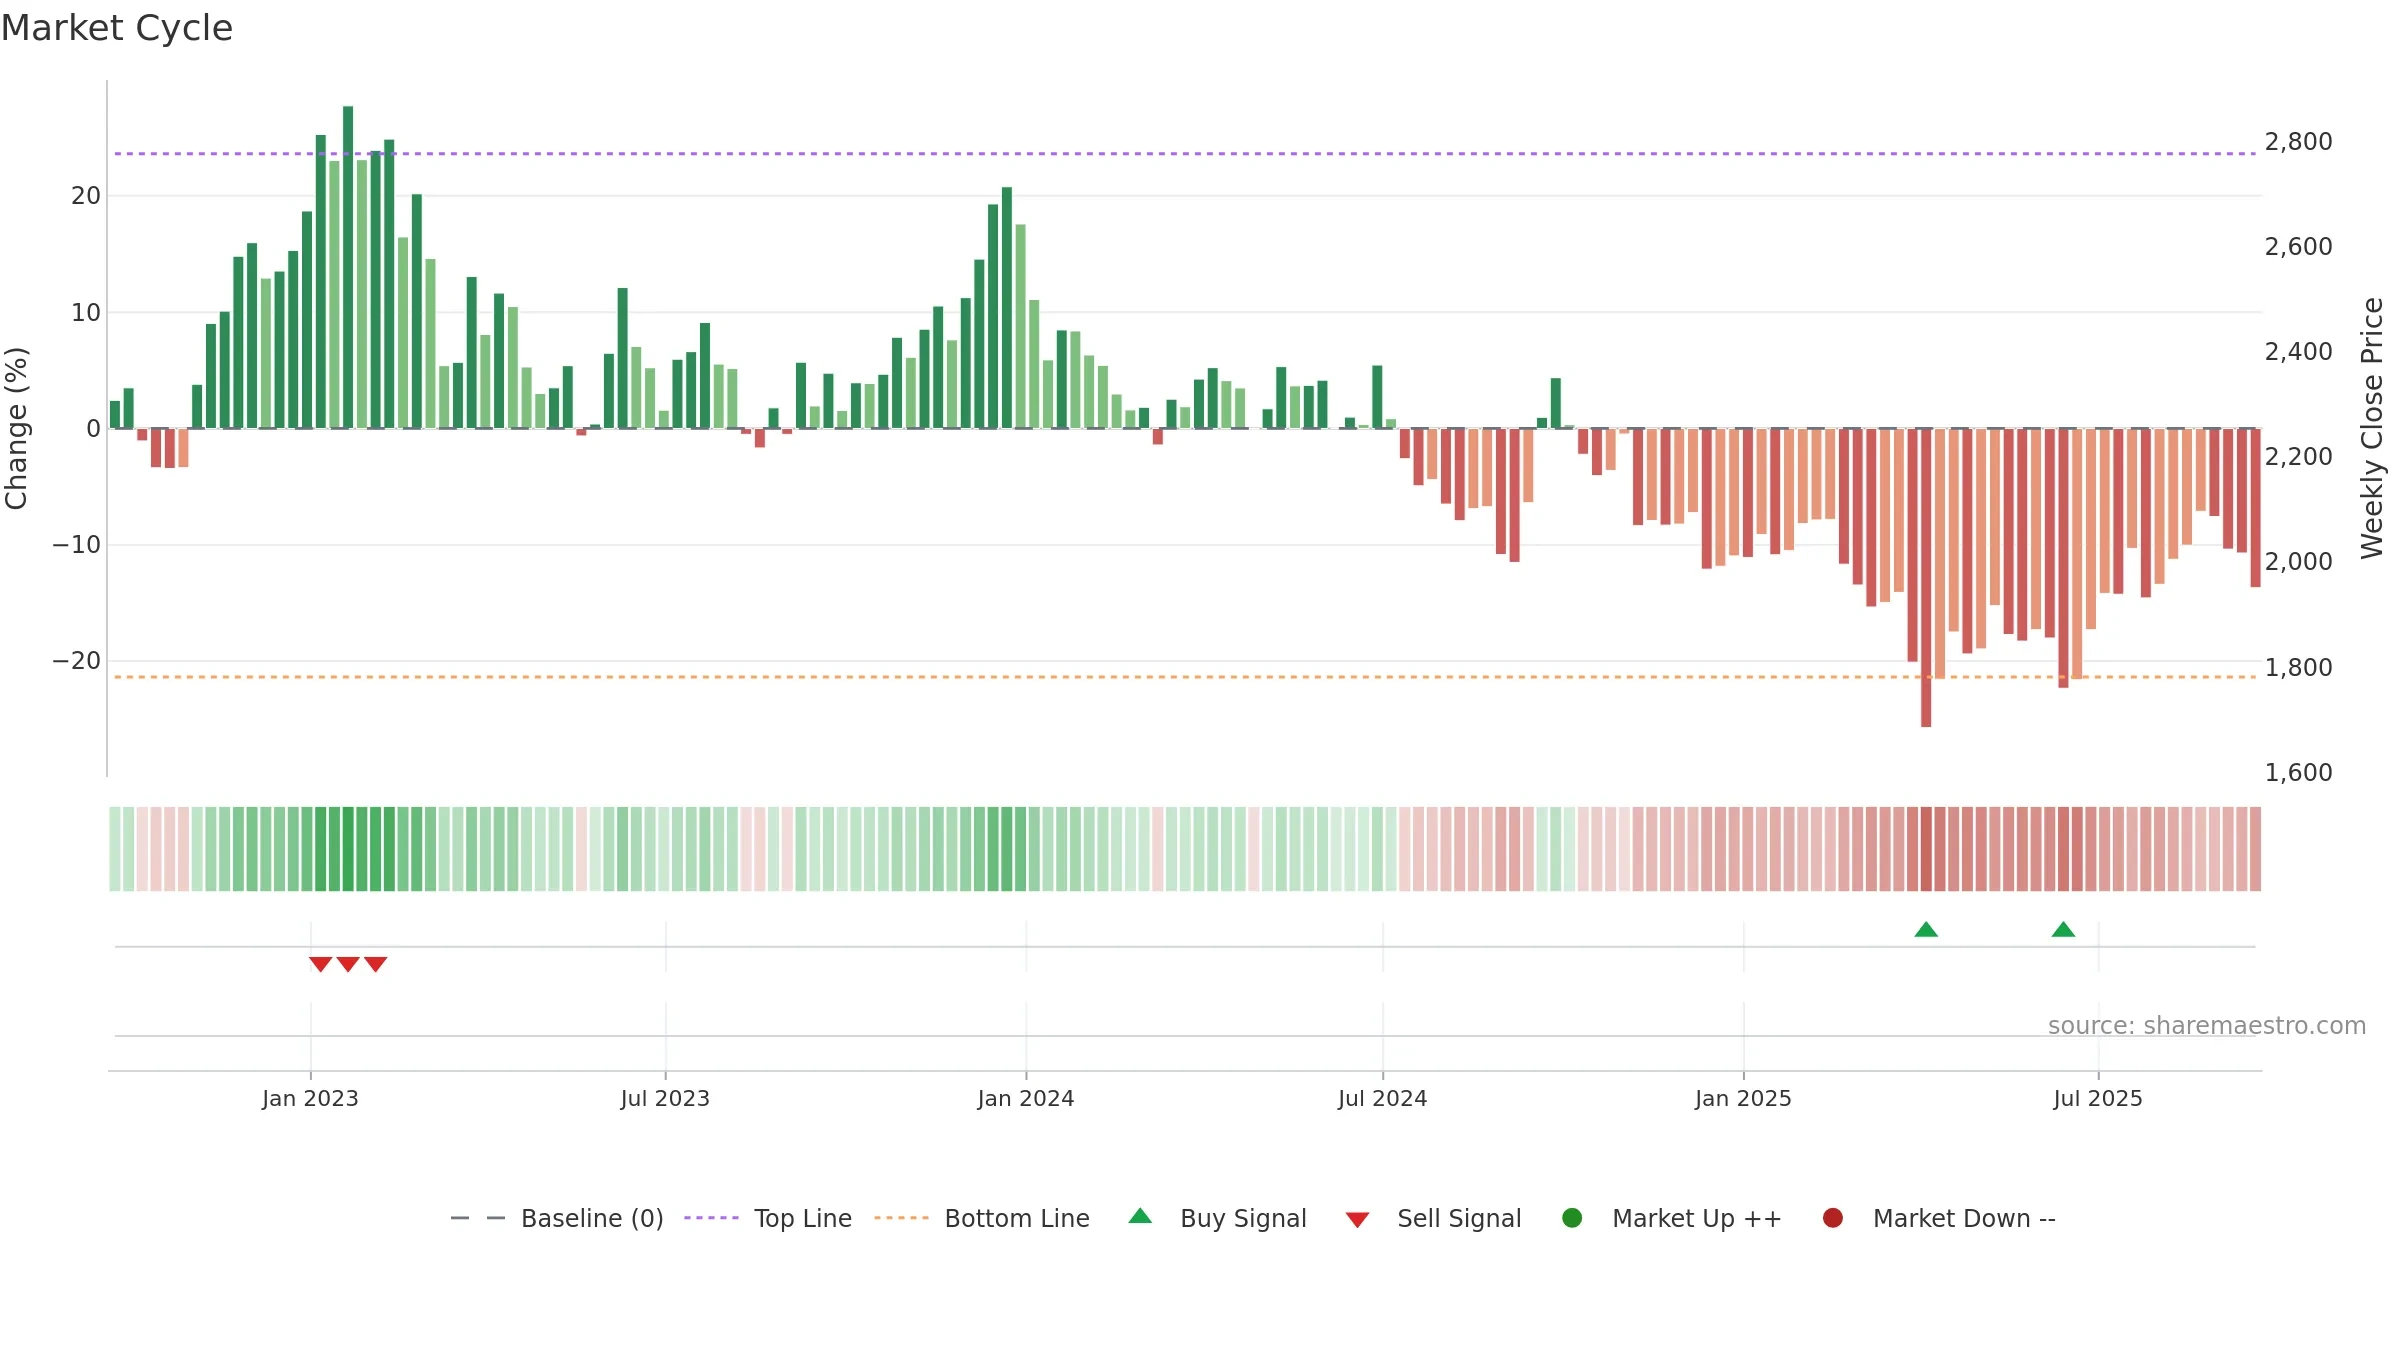Click the Jan 2023 axis label
Viewport: 2400px width, 1350px height.
(x=310, y=1098)
